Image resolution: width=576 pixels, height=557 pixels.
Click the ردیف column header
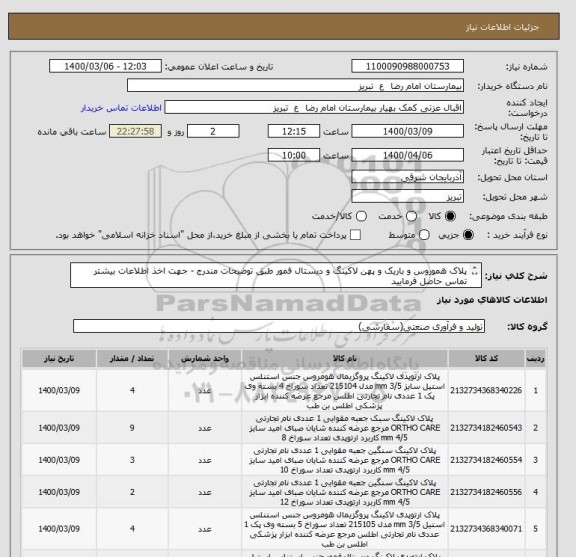click(536, 359)
